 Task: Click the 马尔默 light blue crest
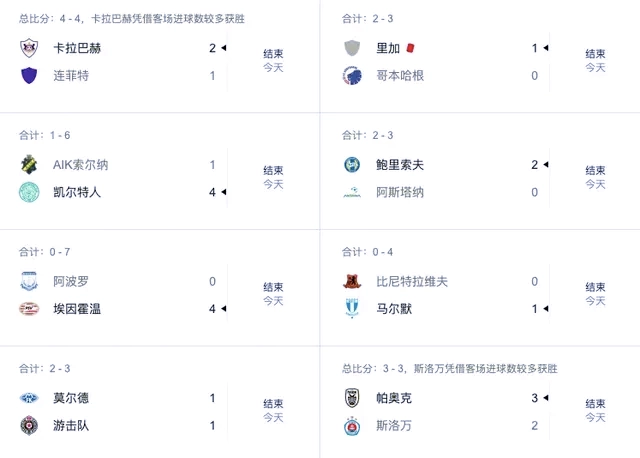[352, 309]
